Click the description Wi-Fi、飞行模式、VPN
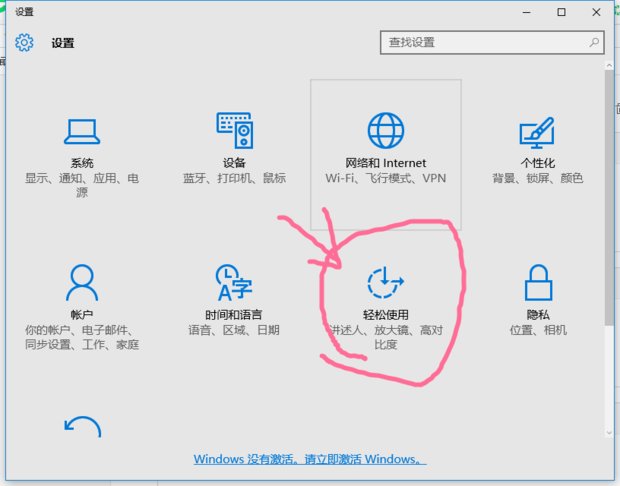Viewport: 620px width, 486px height. (x=386, y=178)
